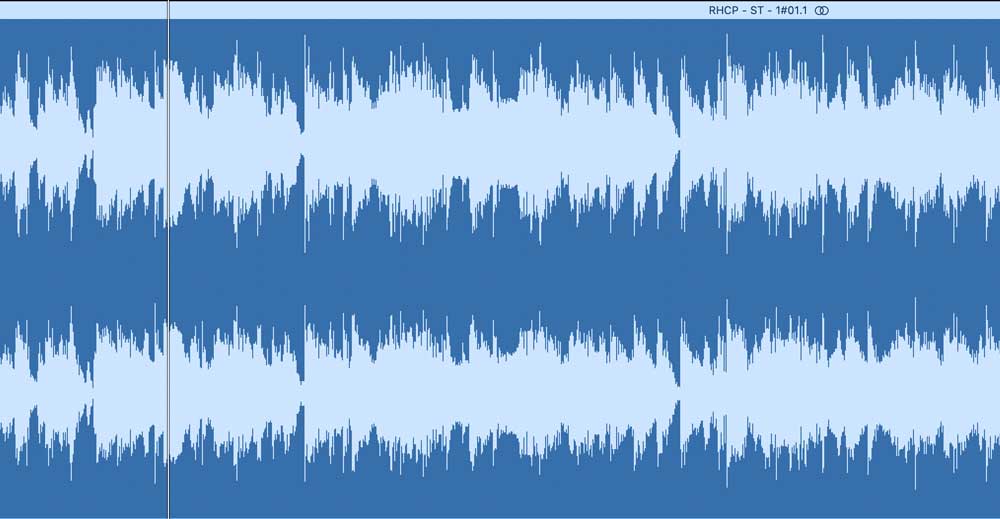Select the region name RHCP - ST - 1#01.1
Viewport: 1000px width, 519px height.
coord(757,10)
